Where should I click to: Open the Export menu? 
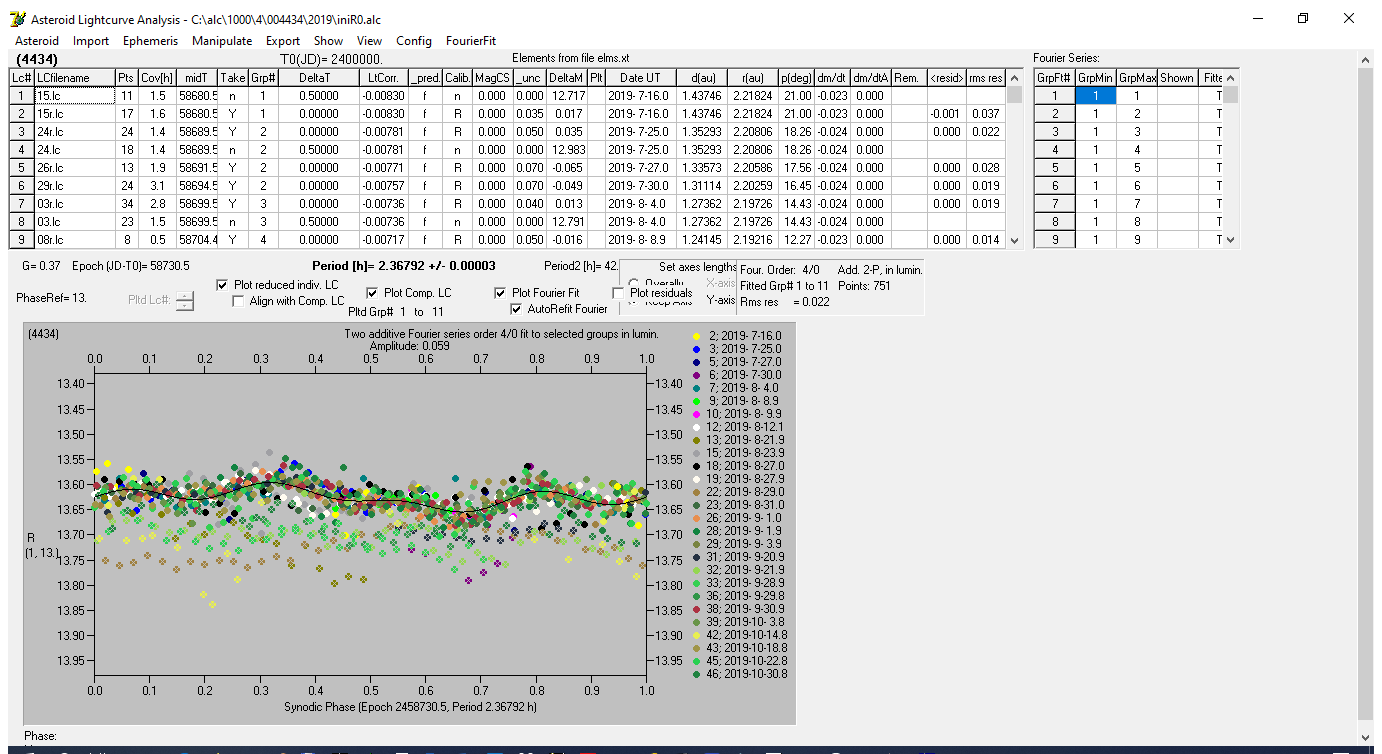pos(283,41)
